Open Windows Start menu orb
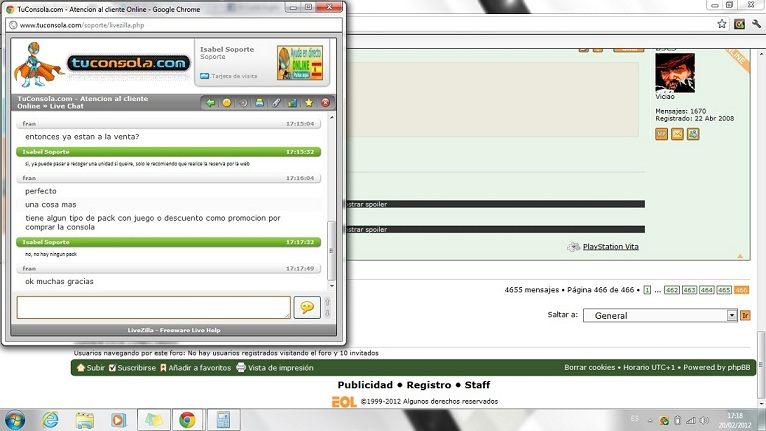 tap(14, 420)
